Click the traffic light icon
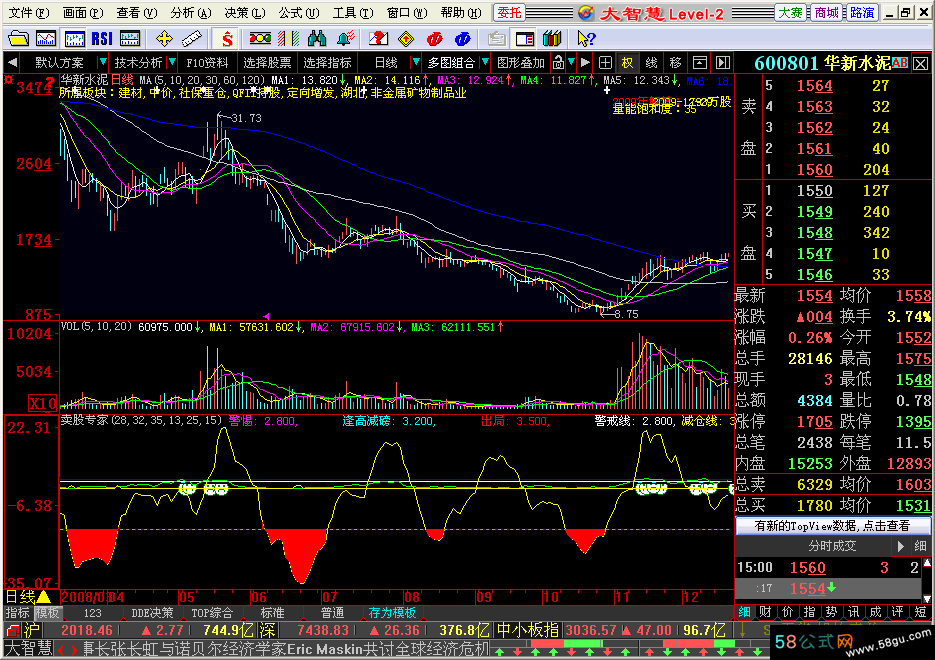The height and width of the screenshot is (660, 935). tap(261, 39)
